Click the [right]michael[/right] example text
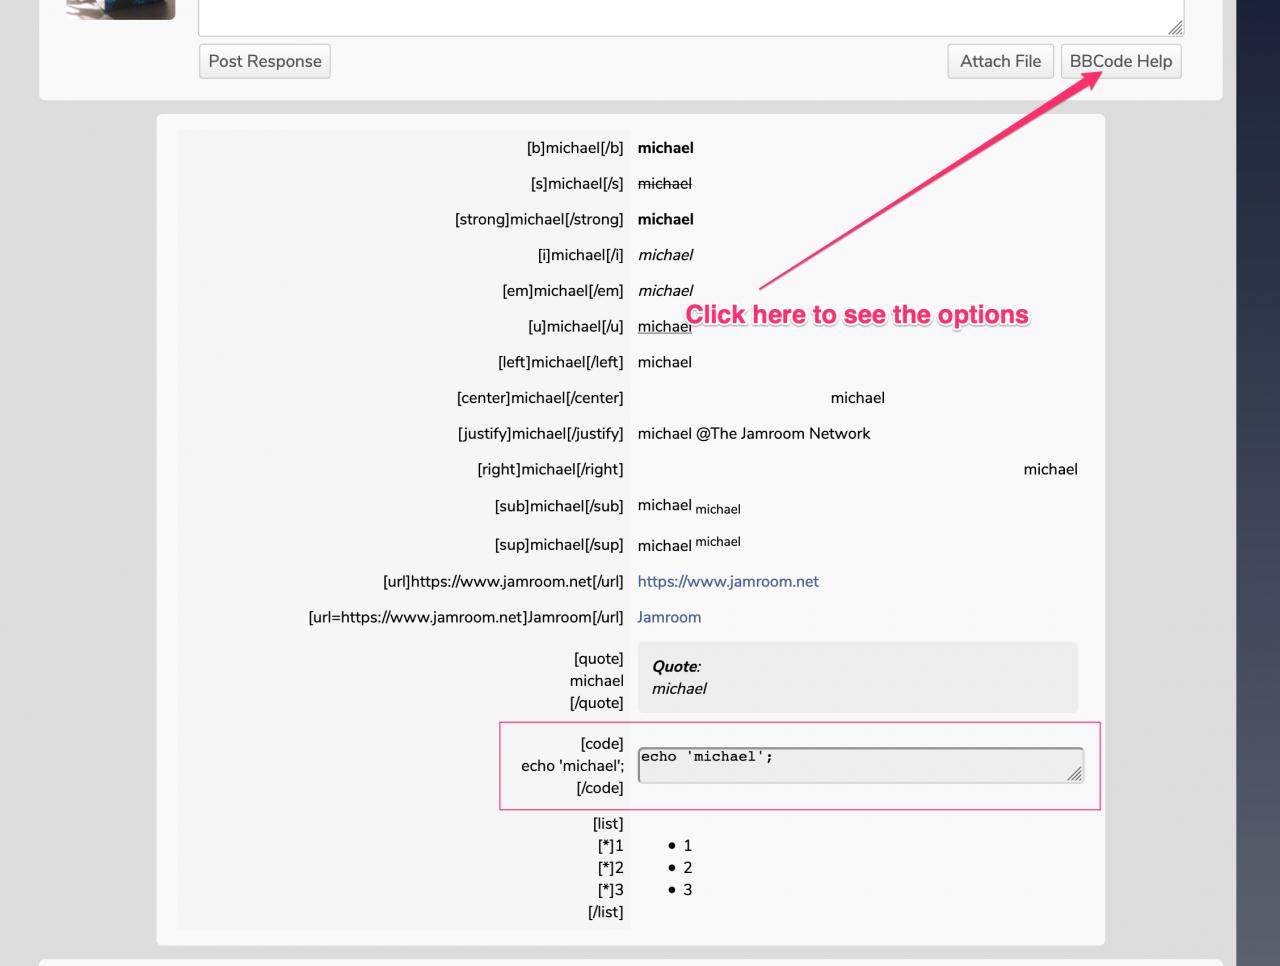Image resolution: width=1280 pixels, height=966 pixels. (550, 469)
